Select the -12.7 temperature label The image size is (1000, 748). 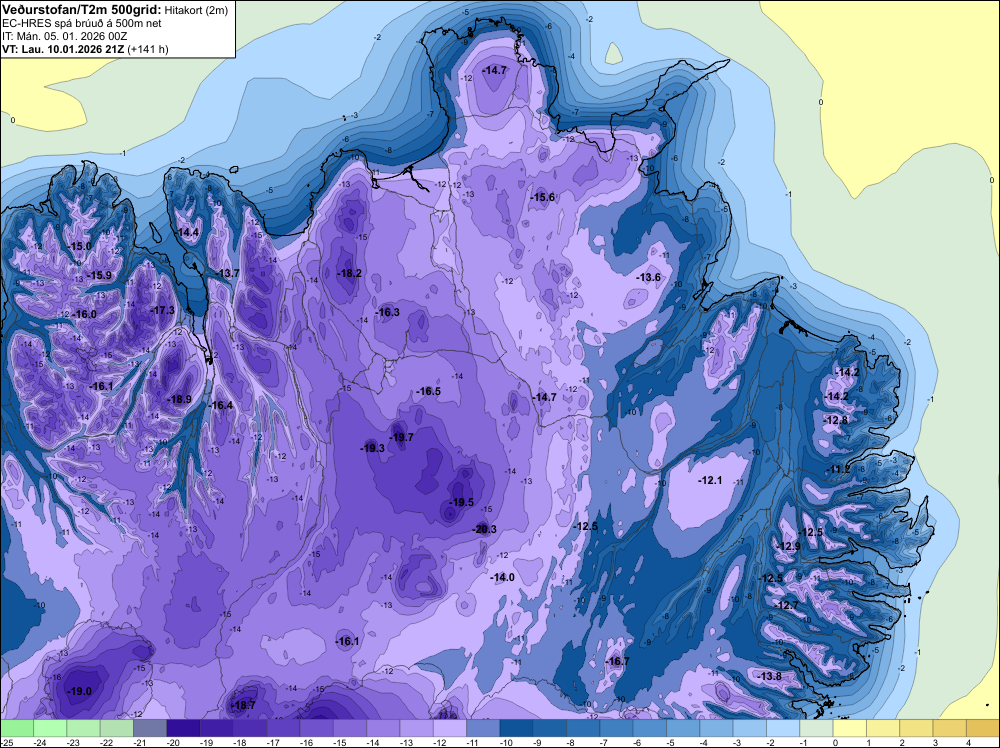click(x=786, y=605)
